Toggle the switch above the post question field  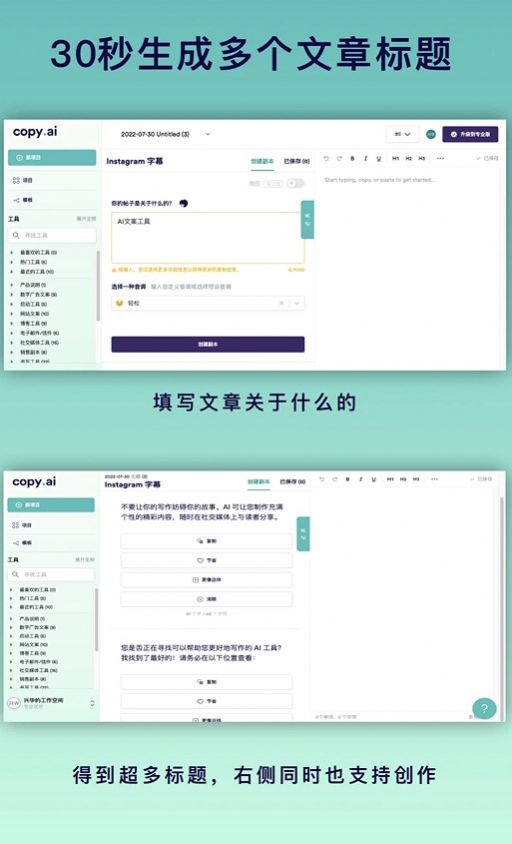pyautogui.click(x=295, y=184)
